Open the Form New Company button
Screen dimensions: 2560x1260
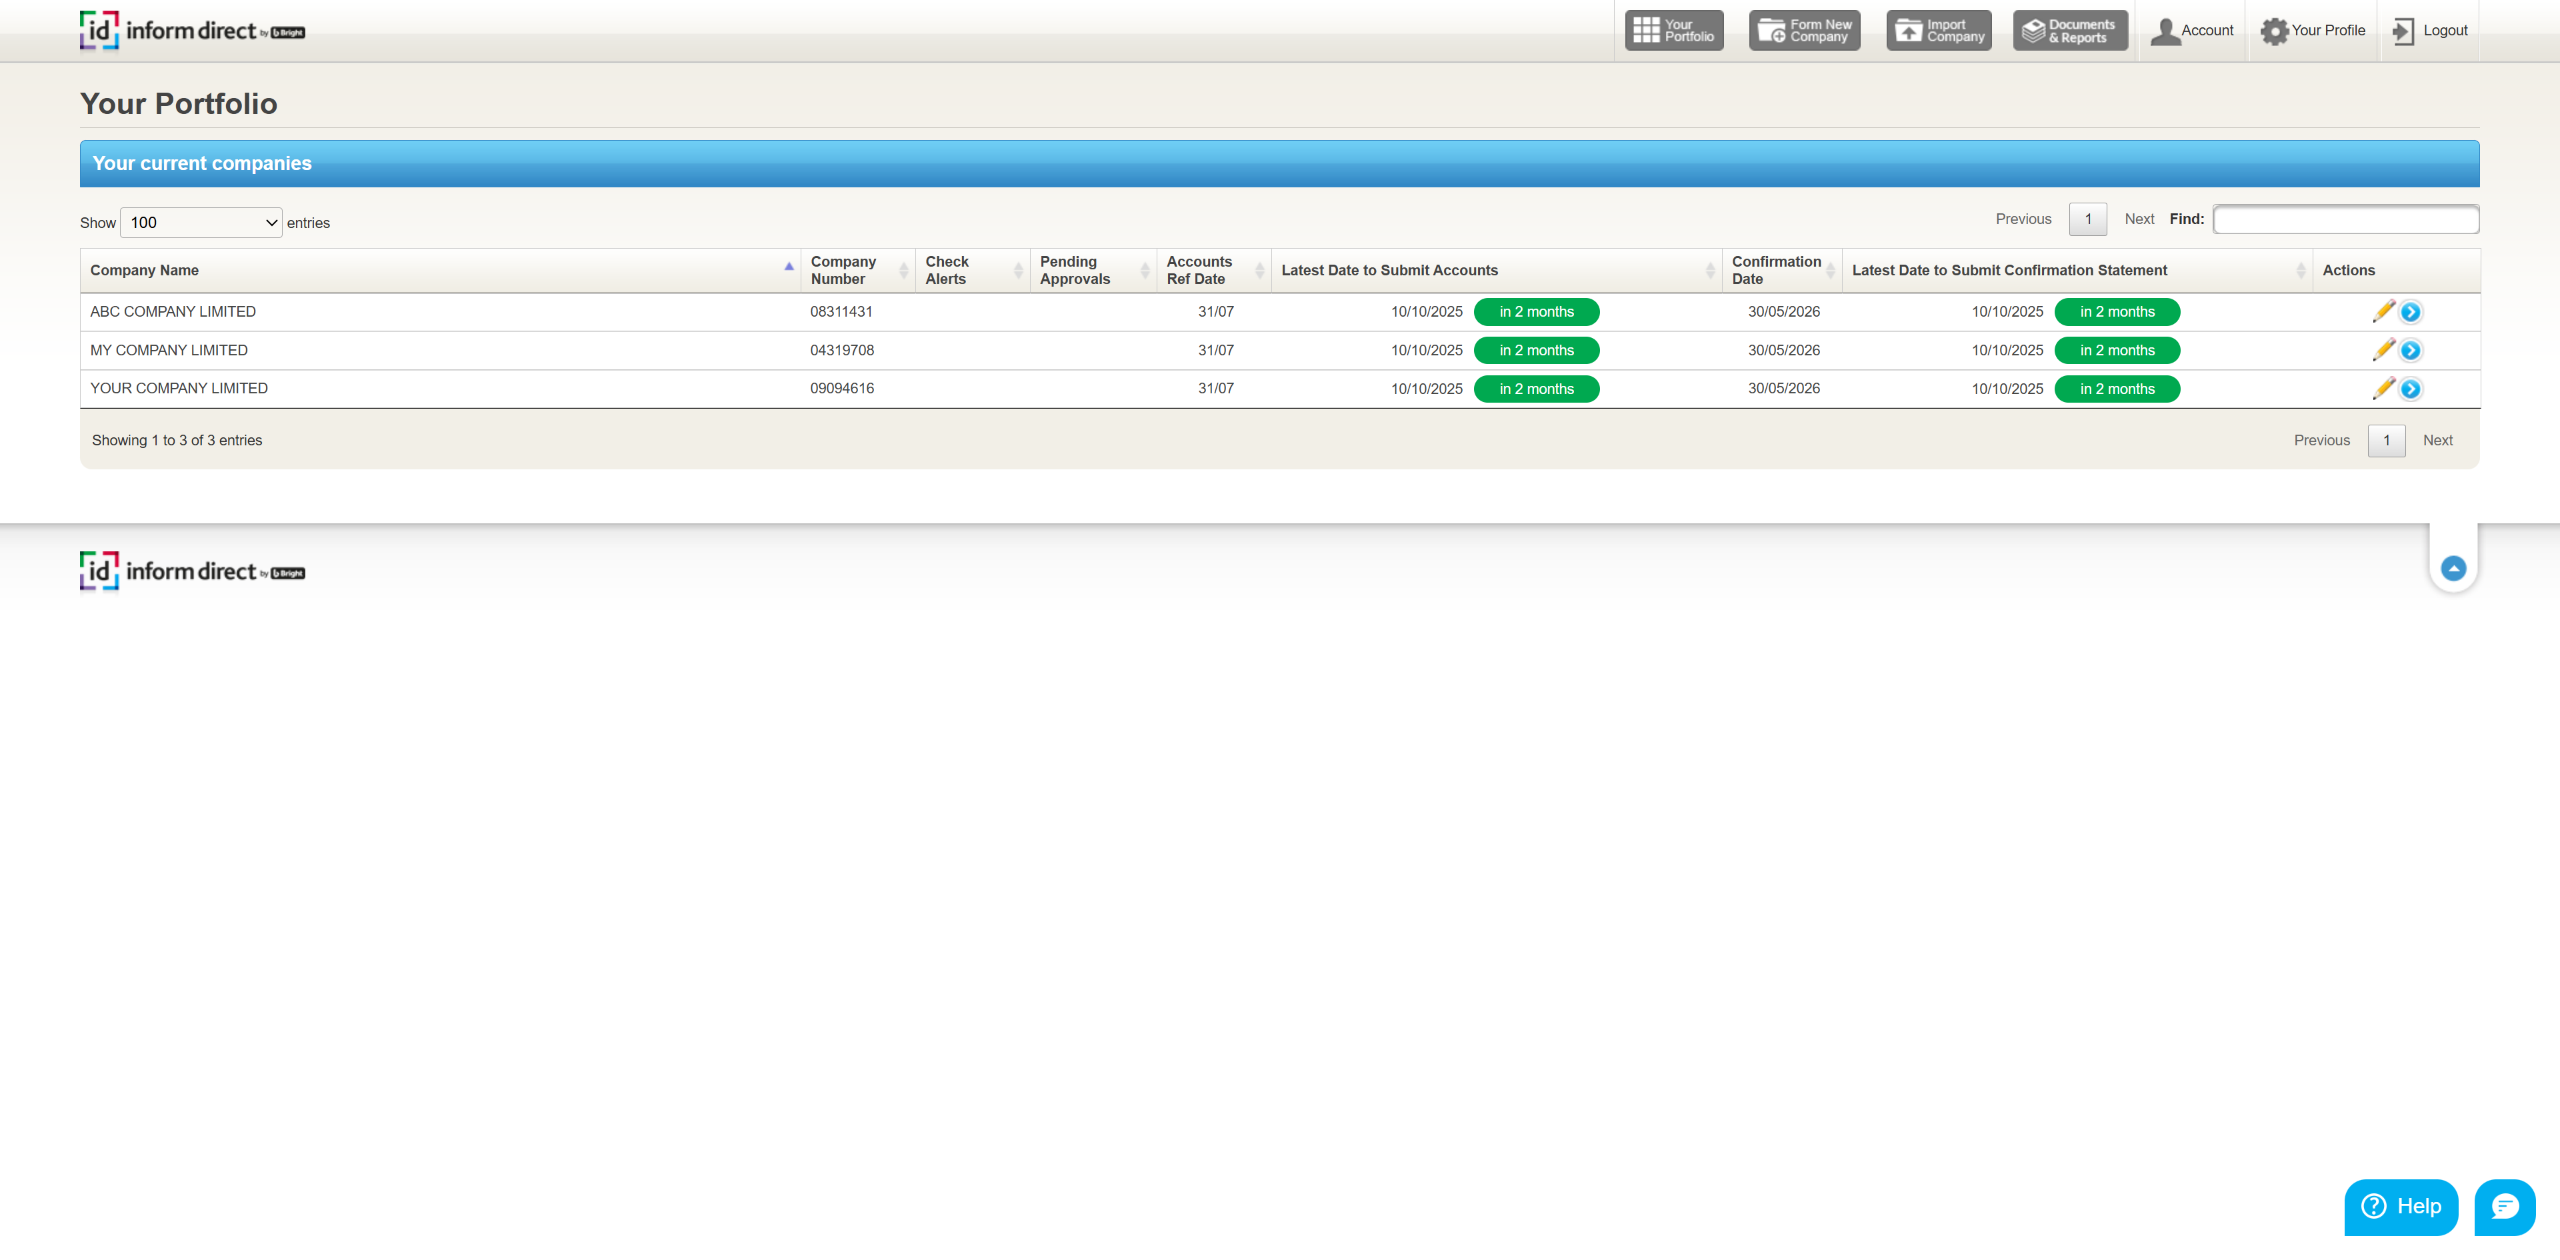click(1804, 31)
